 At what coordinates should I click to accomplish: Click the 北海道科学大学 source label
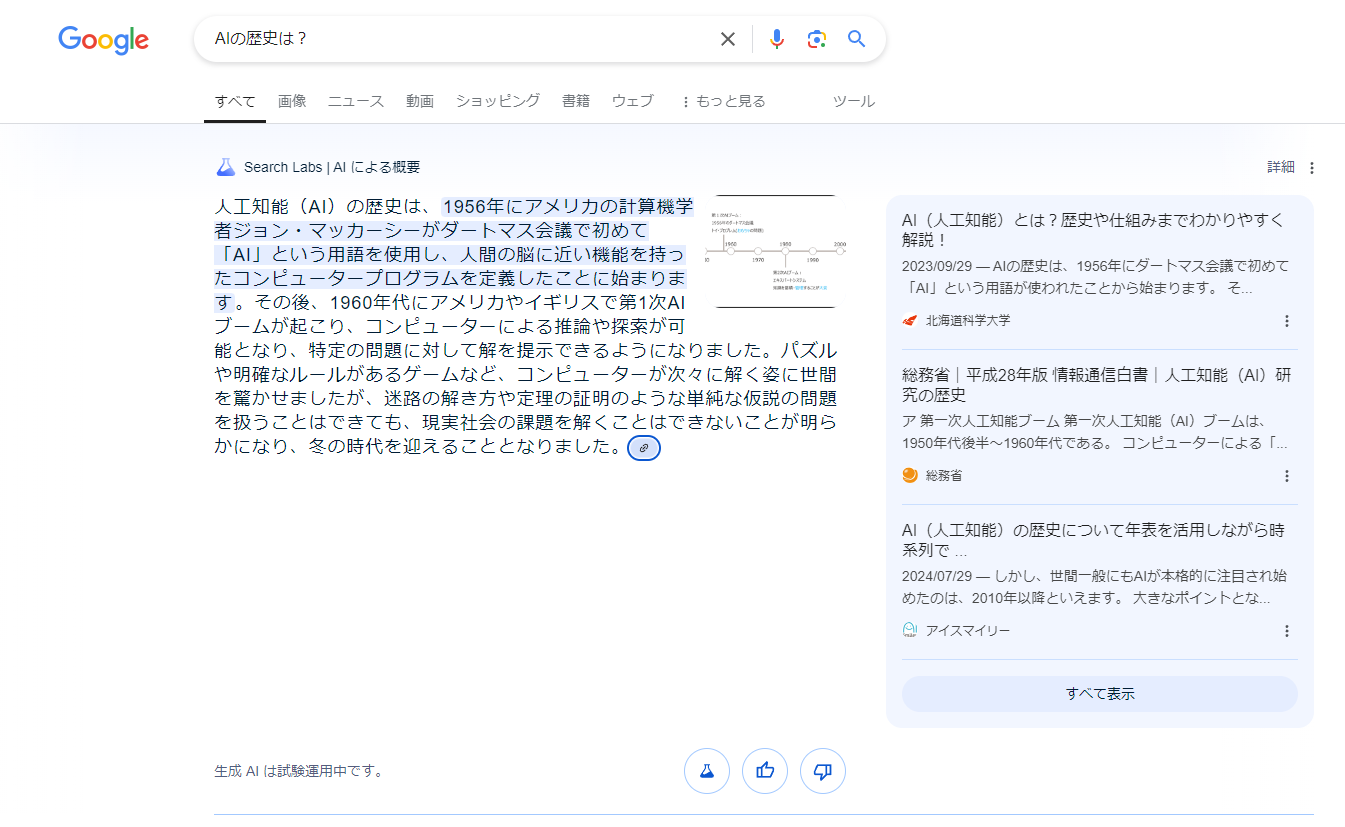[x=968, y=321]
